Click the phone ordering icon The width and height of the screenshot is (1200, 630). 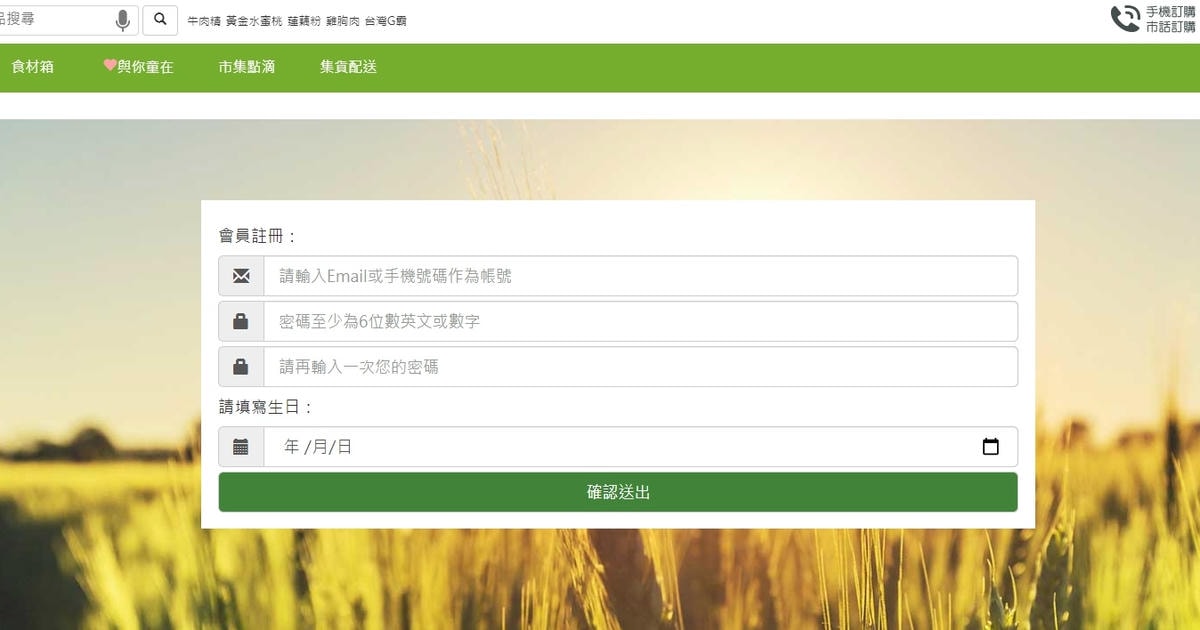coord(1125,19)
